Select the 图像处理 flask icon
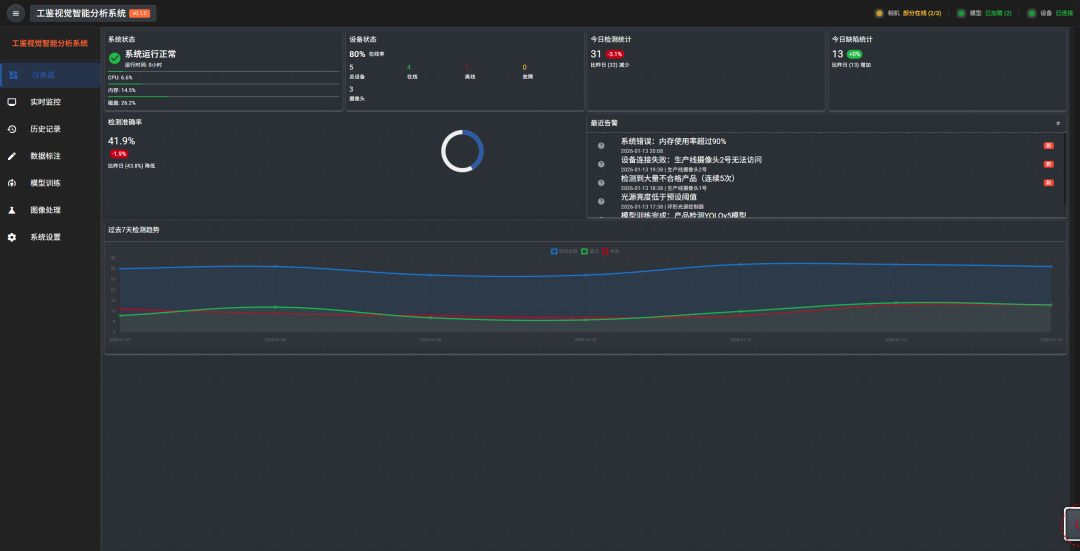This screenshot has width=1080, height=551. coord(12,210)
